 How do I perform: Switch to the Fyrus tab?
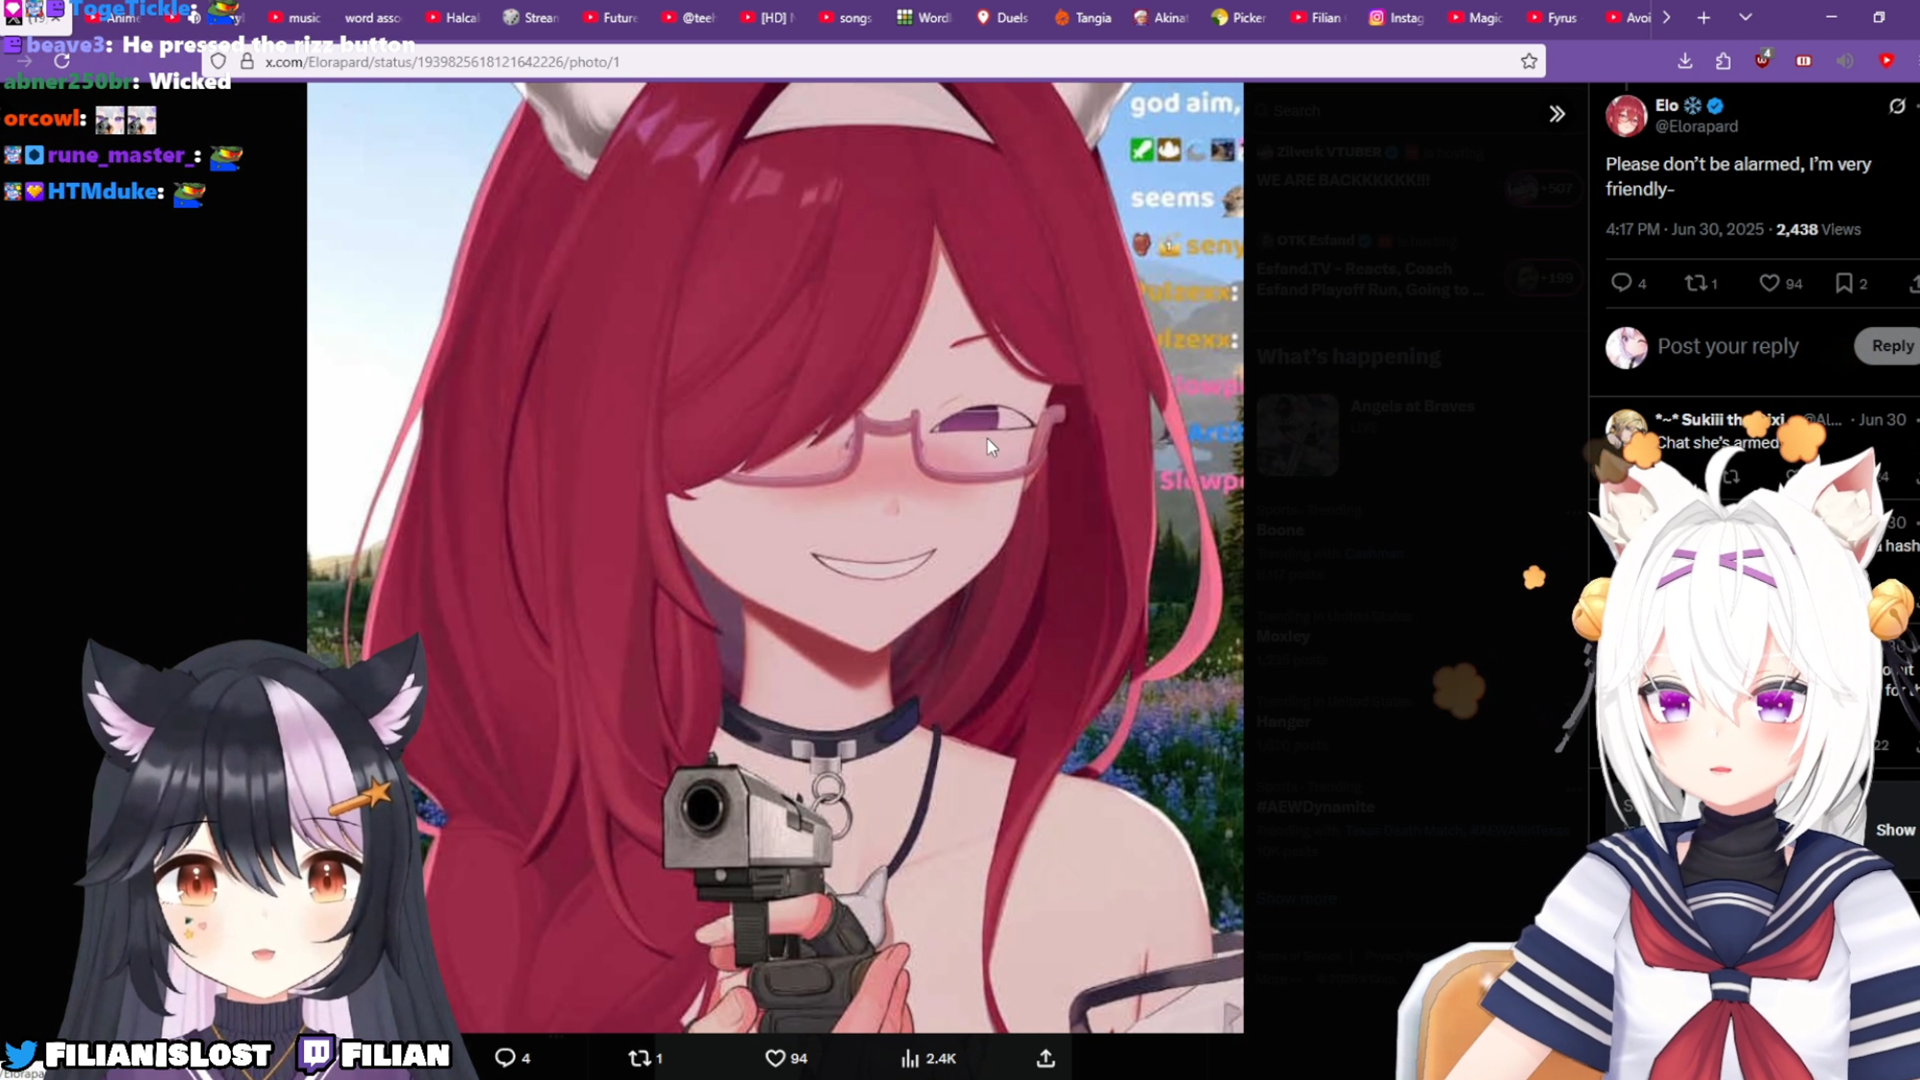point(1553,17)
